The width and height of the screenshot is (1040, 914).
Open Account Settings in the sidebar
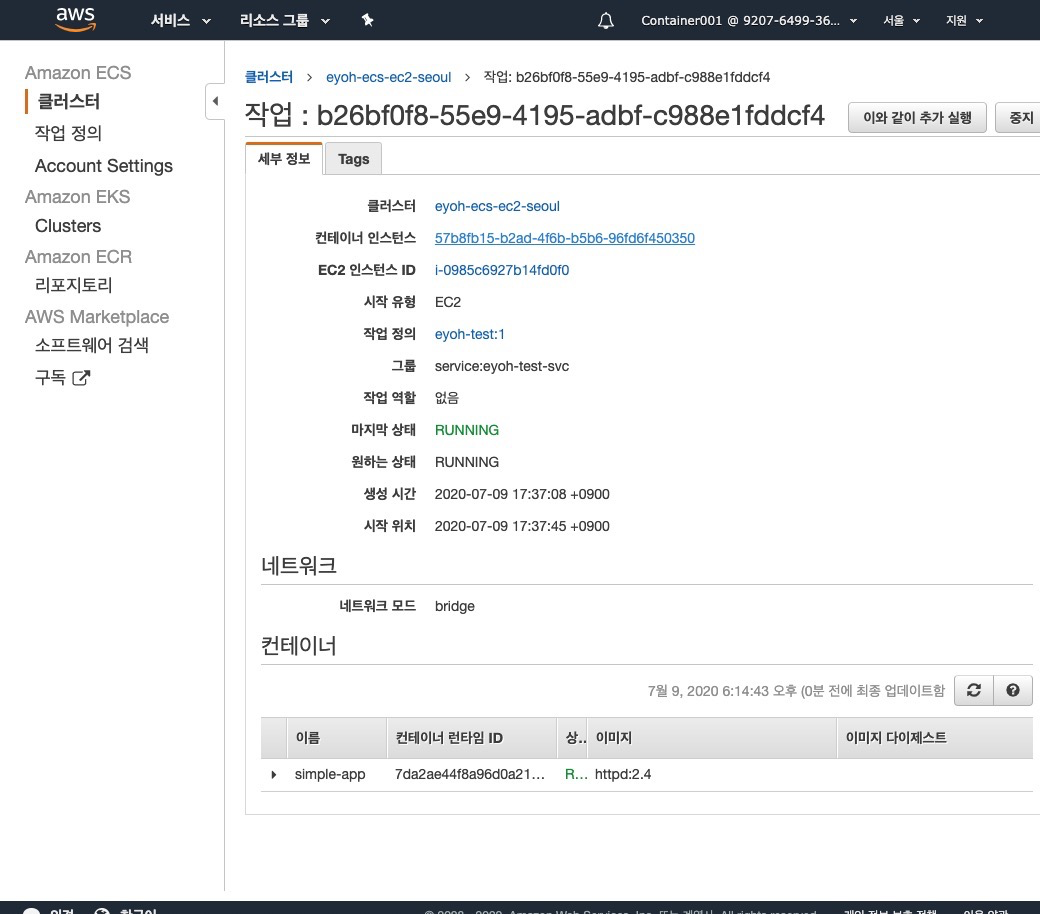tap(103, 166)
